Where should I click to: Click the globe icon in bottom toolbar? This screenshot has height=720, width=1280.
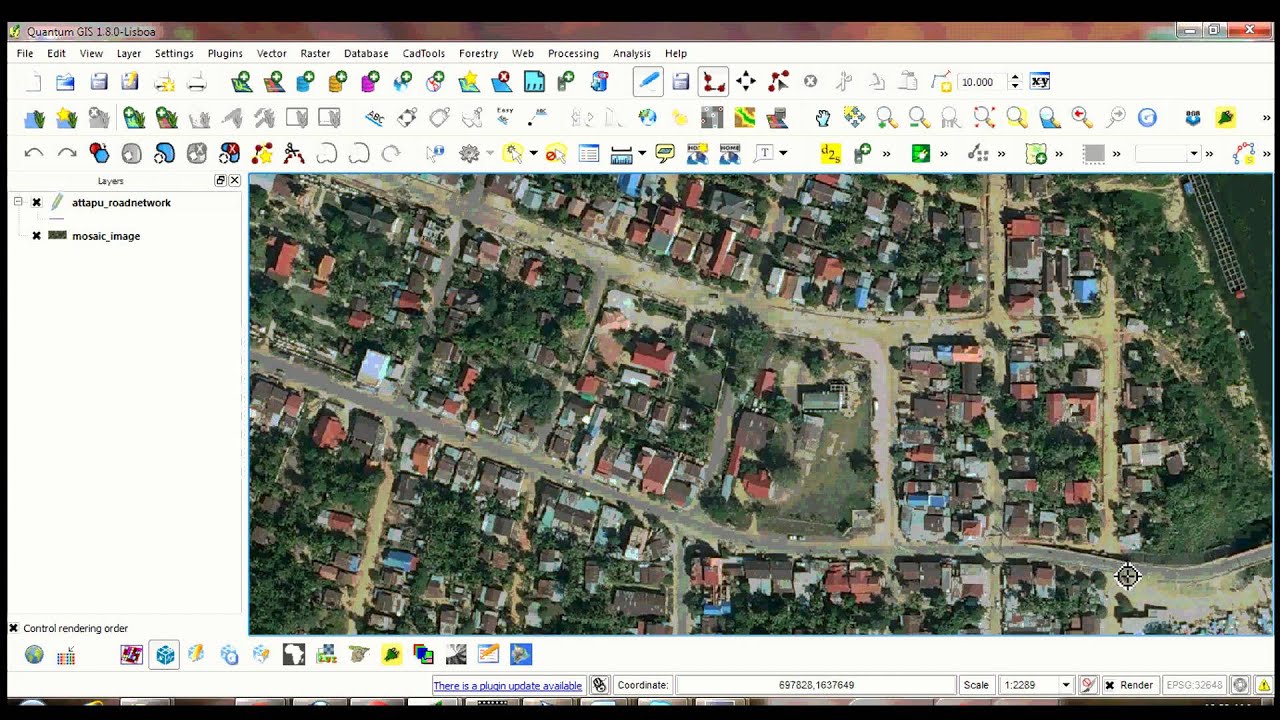(x=34, y=655)
